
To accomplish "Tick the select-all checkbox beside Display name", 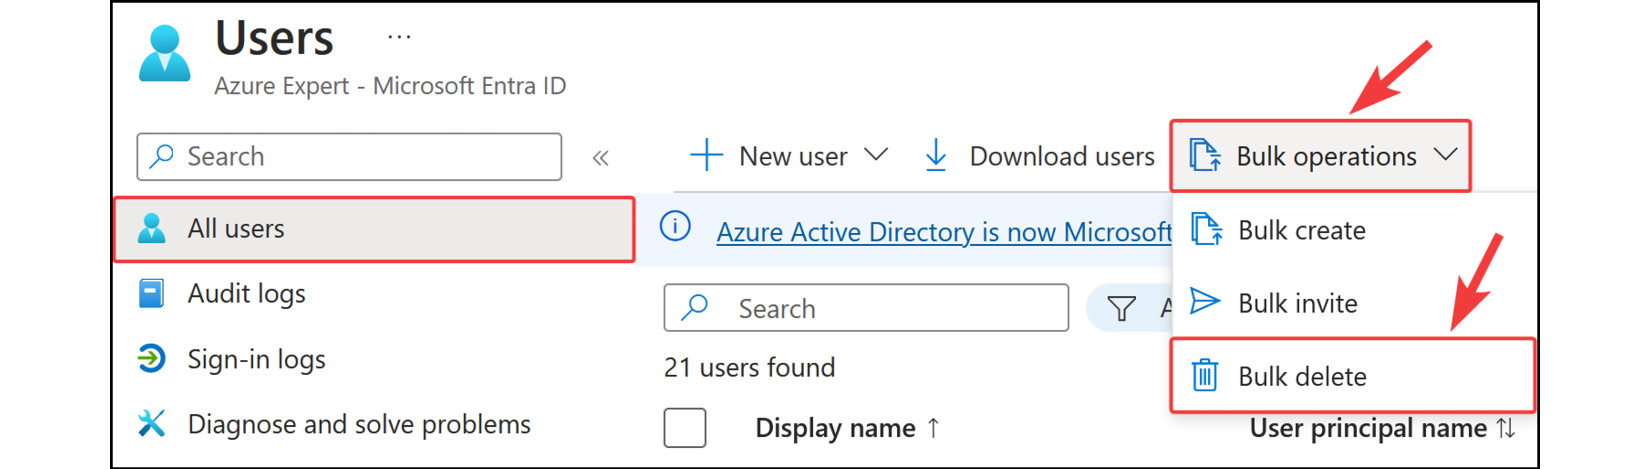I will (685, 428).
